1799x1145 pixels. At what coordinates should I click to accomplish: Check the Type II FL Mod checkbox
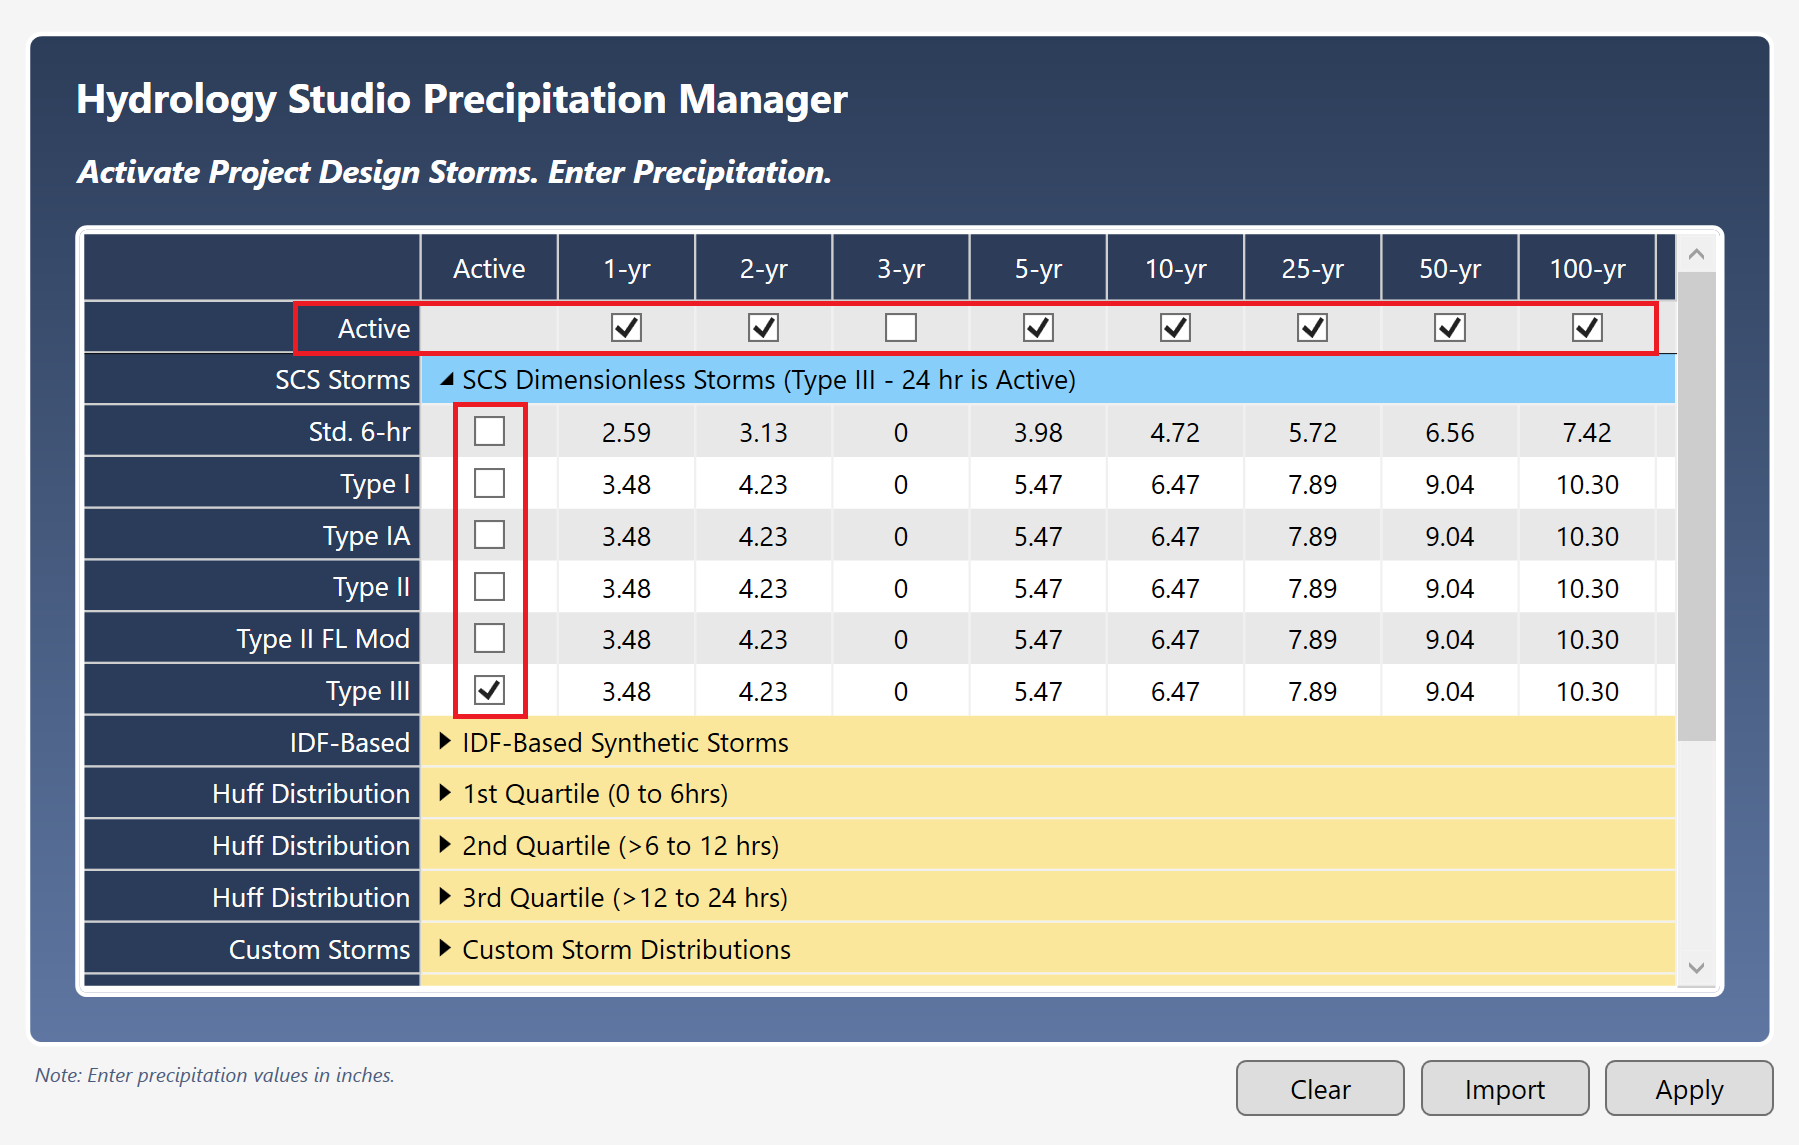coord(489,637)
